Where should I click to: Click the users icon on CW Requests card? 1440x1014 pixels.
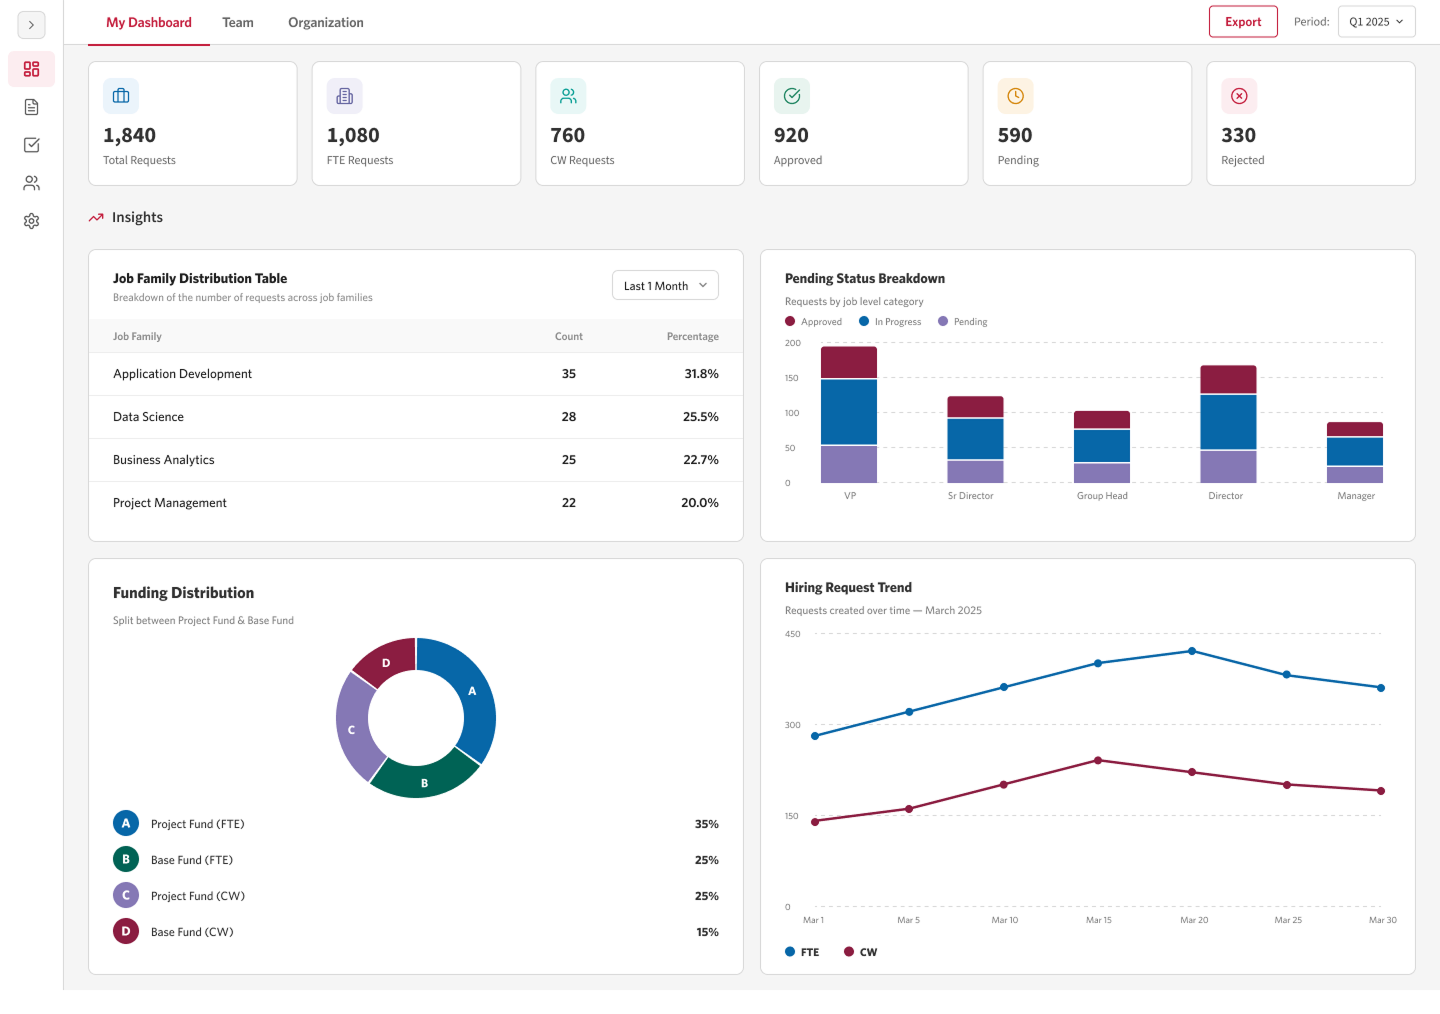pos(568,96)
